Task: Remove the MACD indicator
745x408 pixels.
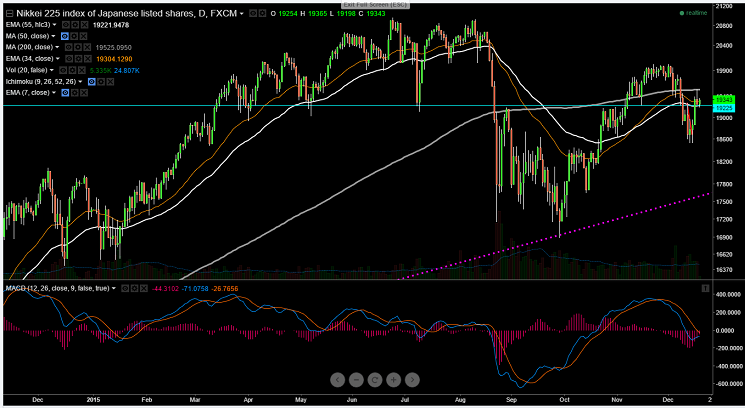Action: (x=144, y=288)
